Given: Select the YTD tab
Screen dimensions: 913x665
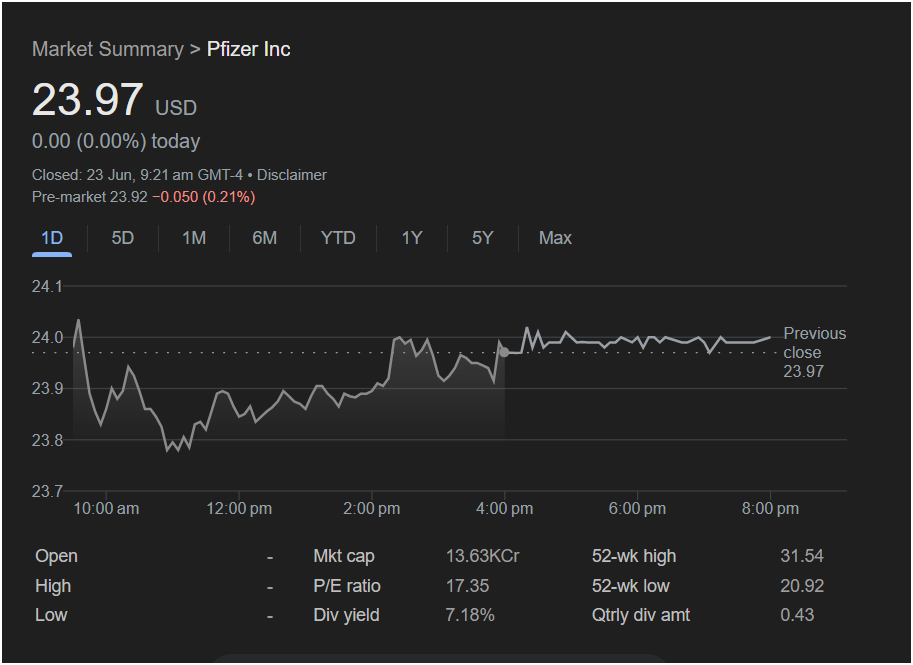Looking at the screenshot, I should 338,238.
